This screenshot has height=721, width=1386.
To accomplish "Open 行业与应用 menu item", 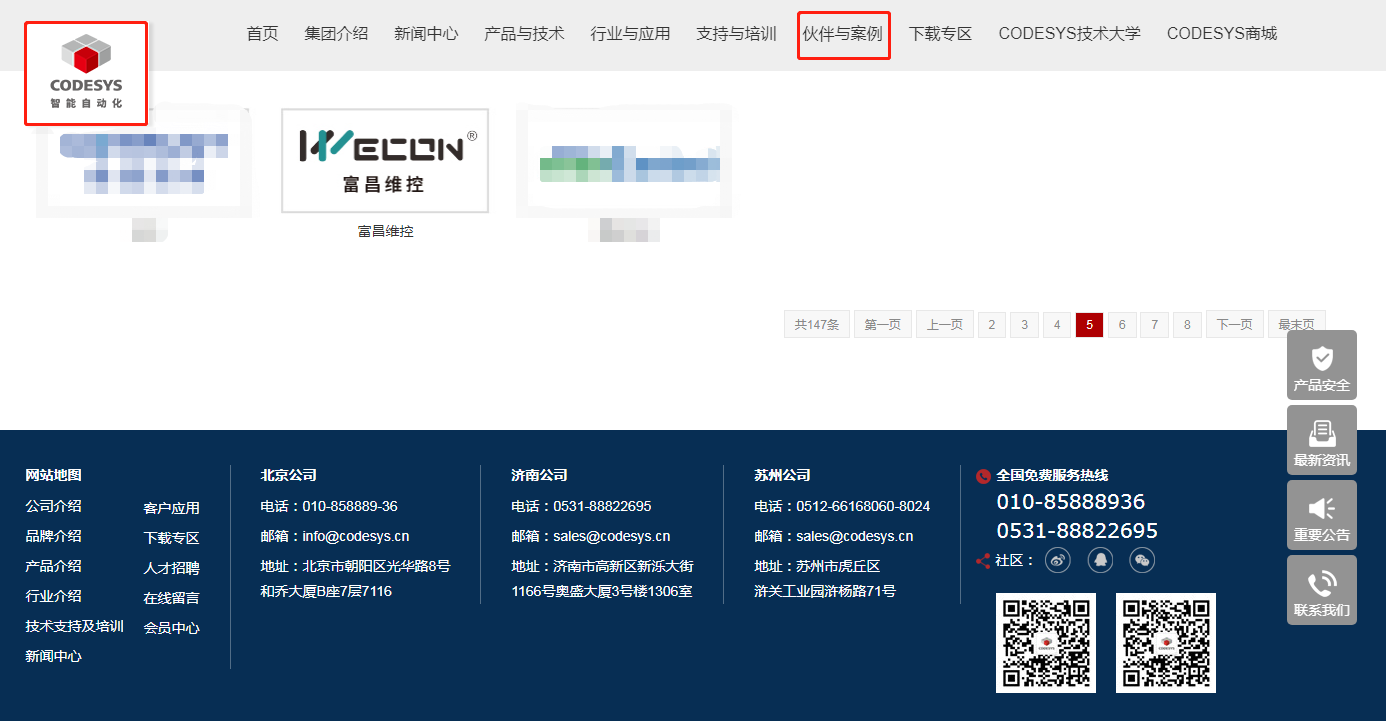I will click(630, 33).
